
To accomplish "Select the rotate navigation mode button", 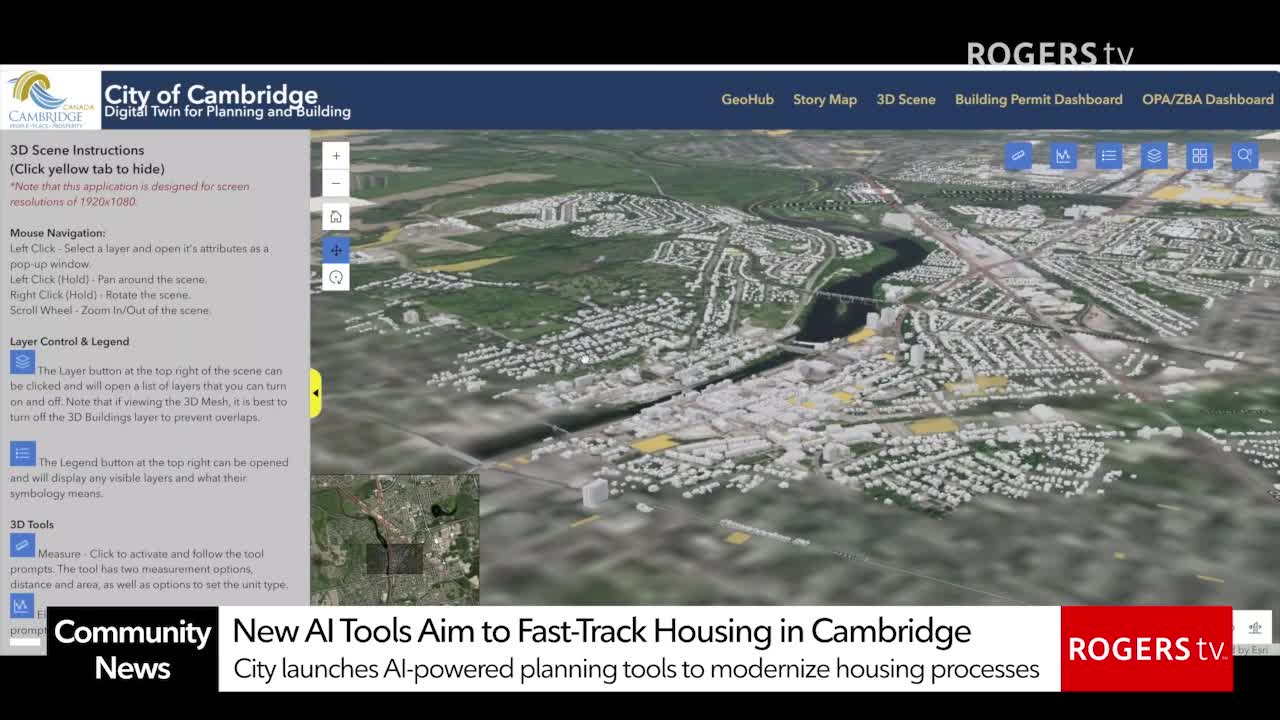I will (336, 277).
